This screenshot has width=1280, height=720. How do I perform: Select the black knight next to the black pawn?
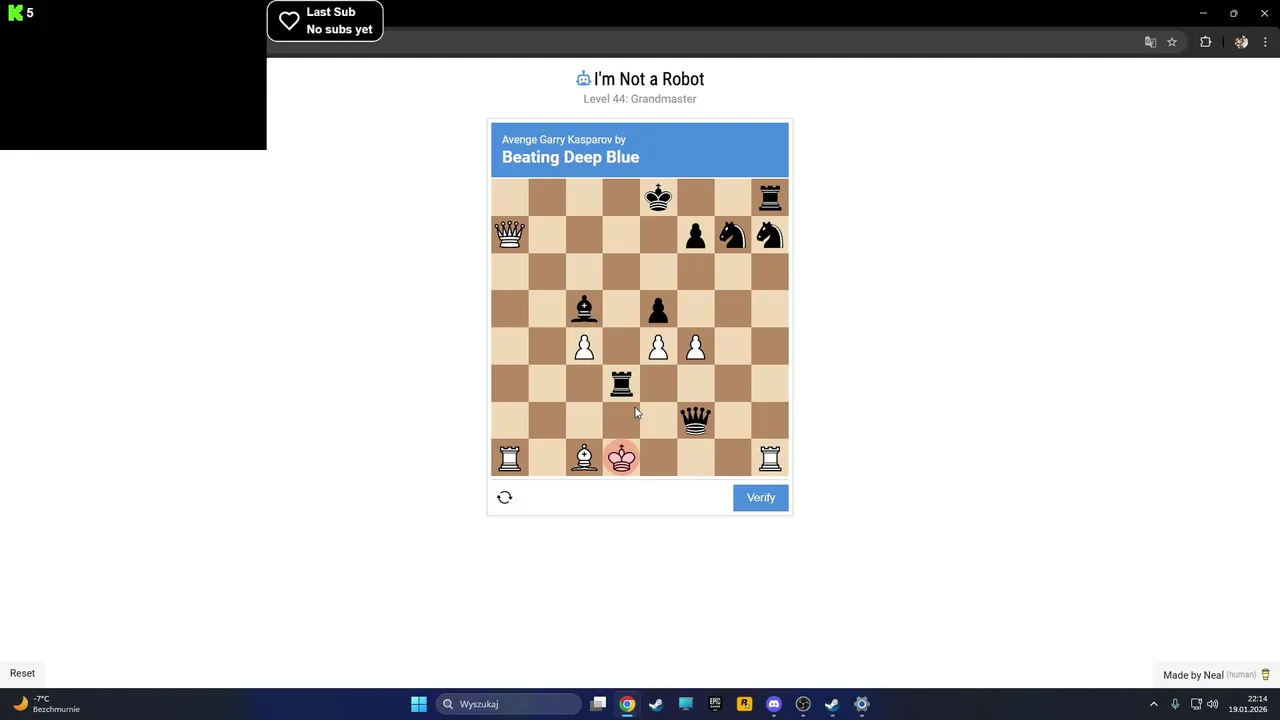(732, 235)
